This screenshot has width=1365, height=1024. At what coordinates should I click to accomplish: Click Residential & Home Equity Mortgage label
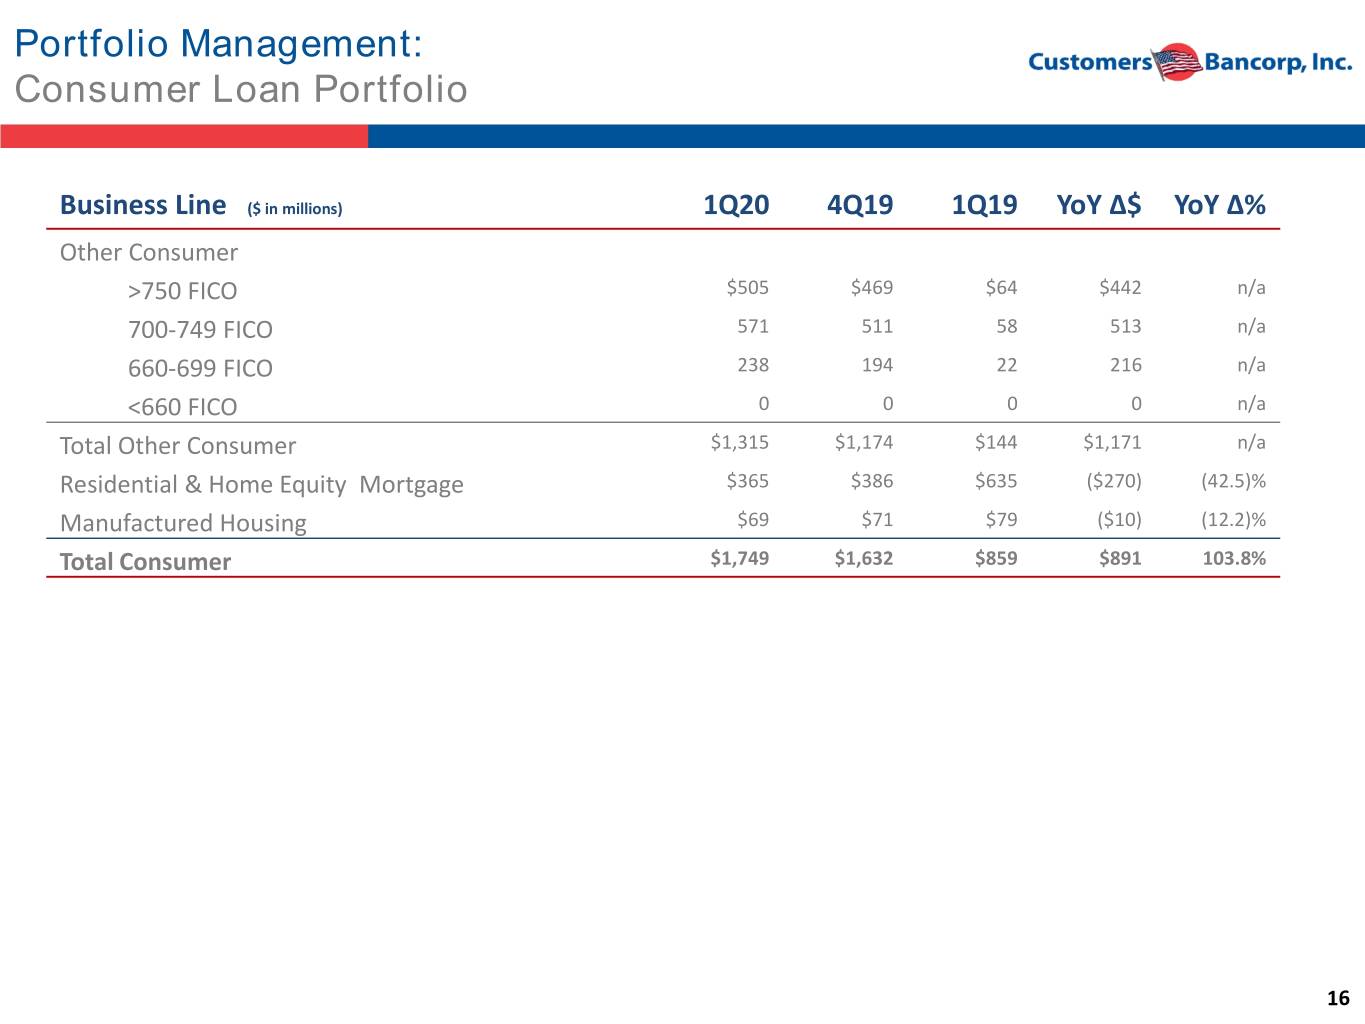(262, 485)
